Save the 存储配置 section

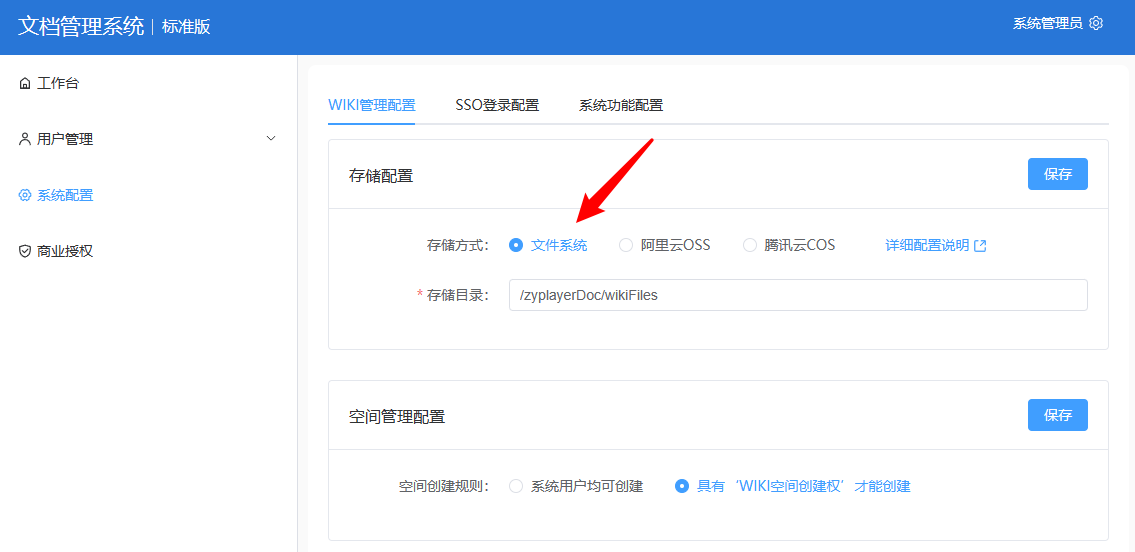pos(1058,174)
